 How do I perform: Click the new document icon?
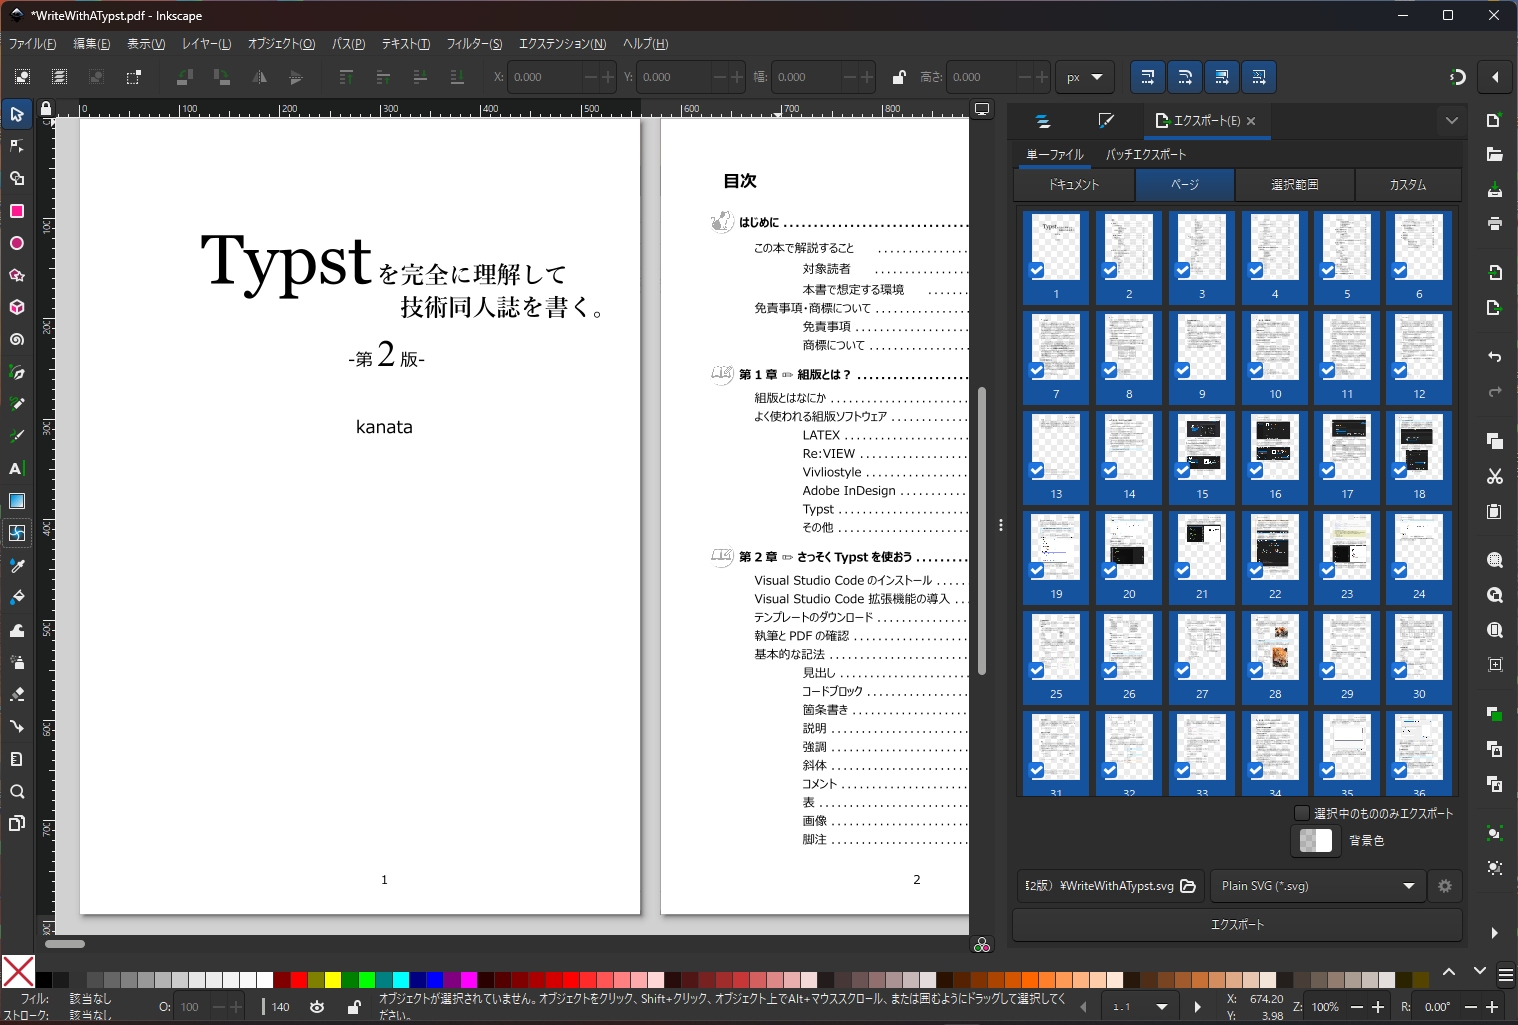(1494, 121)
